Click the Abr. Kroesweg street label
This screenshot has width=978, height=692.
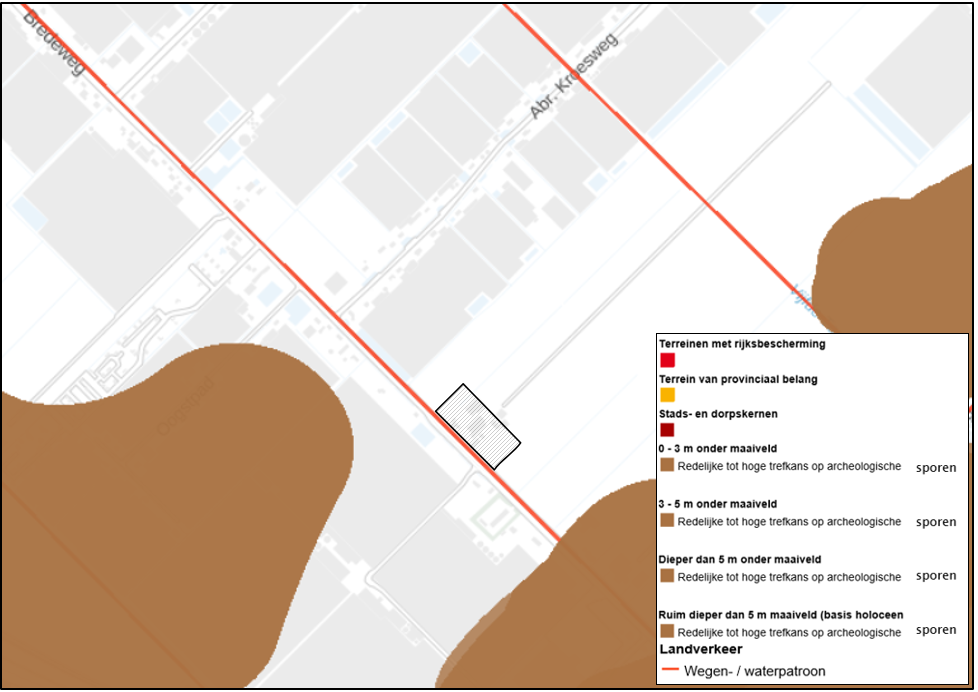(574, 75)
